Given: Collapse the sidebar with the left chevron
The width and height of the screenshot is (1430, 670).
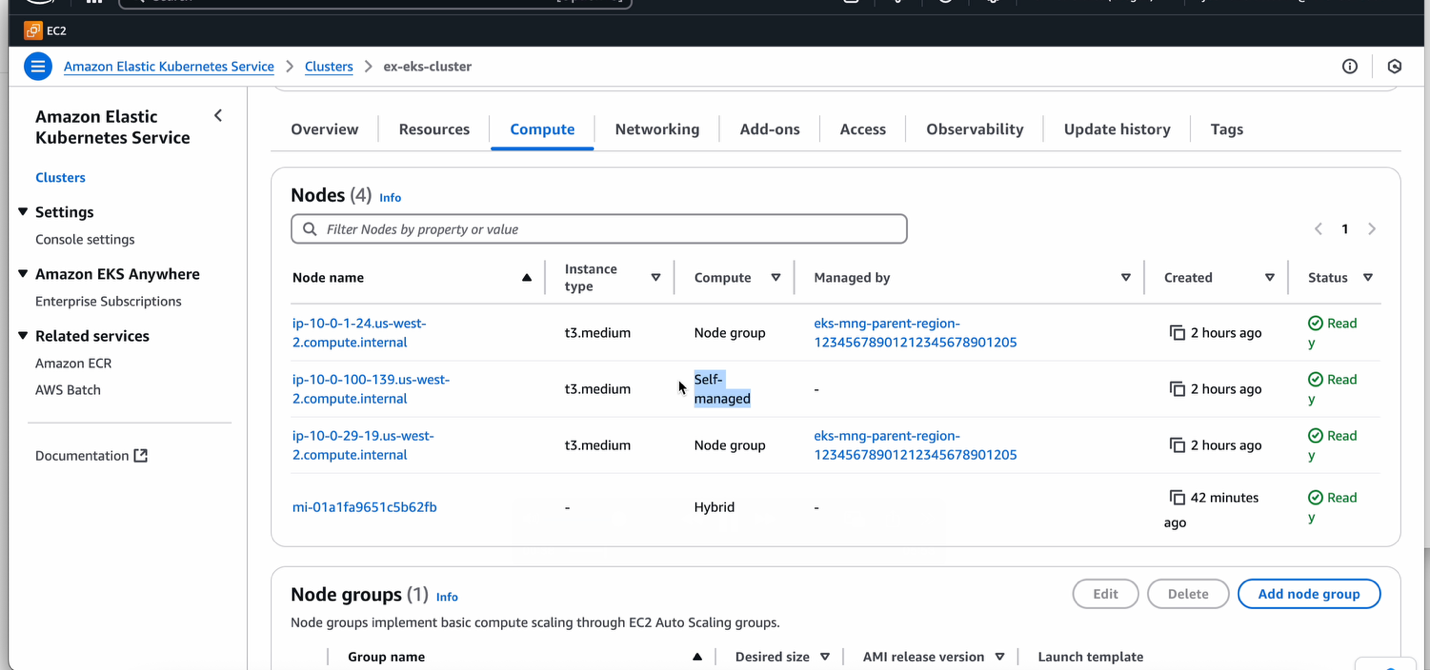Looking at the screenshot, I should click(x=218, y=116).
